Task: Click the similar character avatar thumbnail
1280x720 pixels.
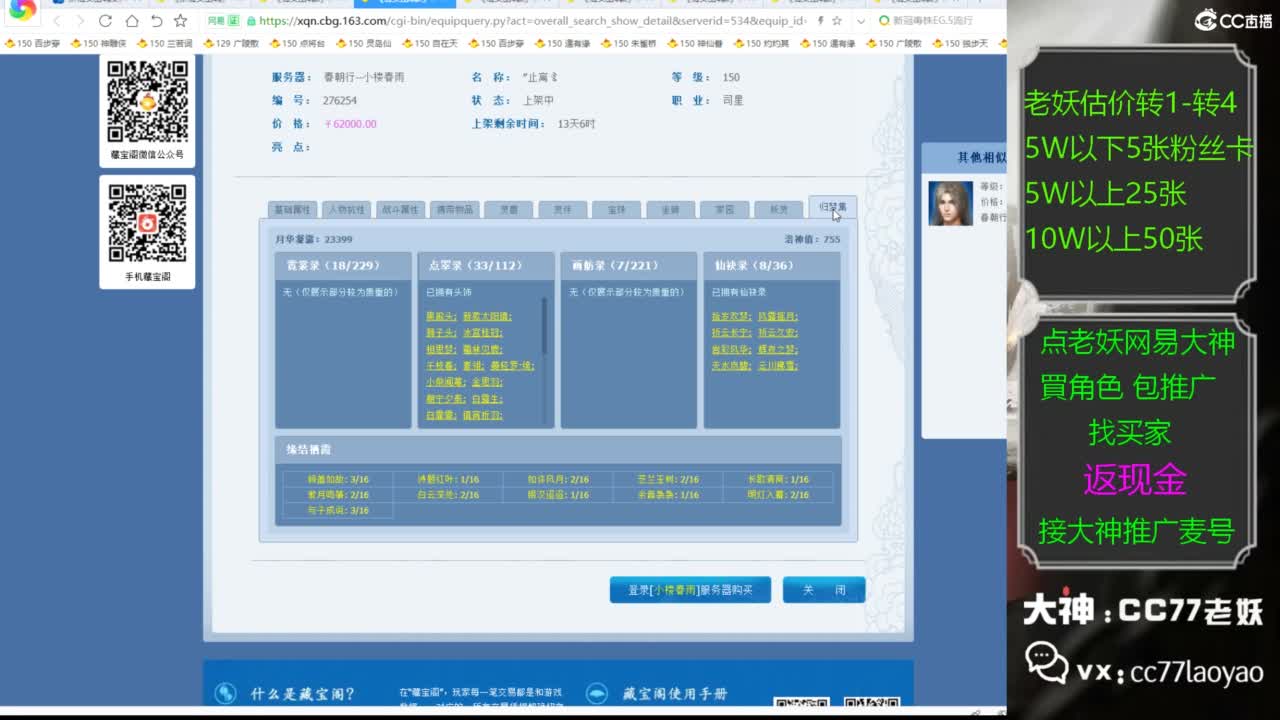Action: pyautogui.click(x=950, y=203)
